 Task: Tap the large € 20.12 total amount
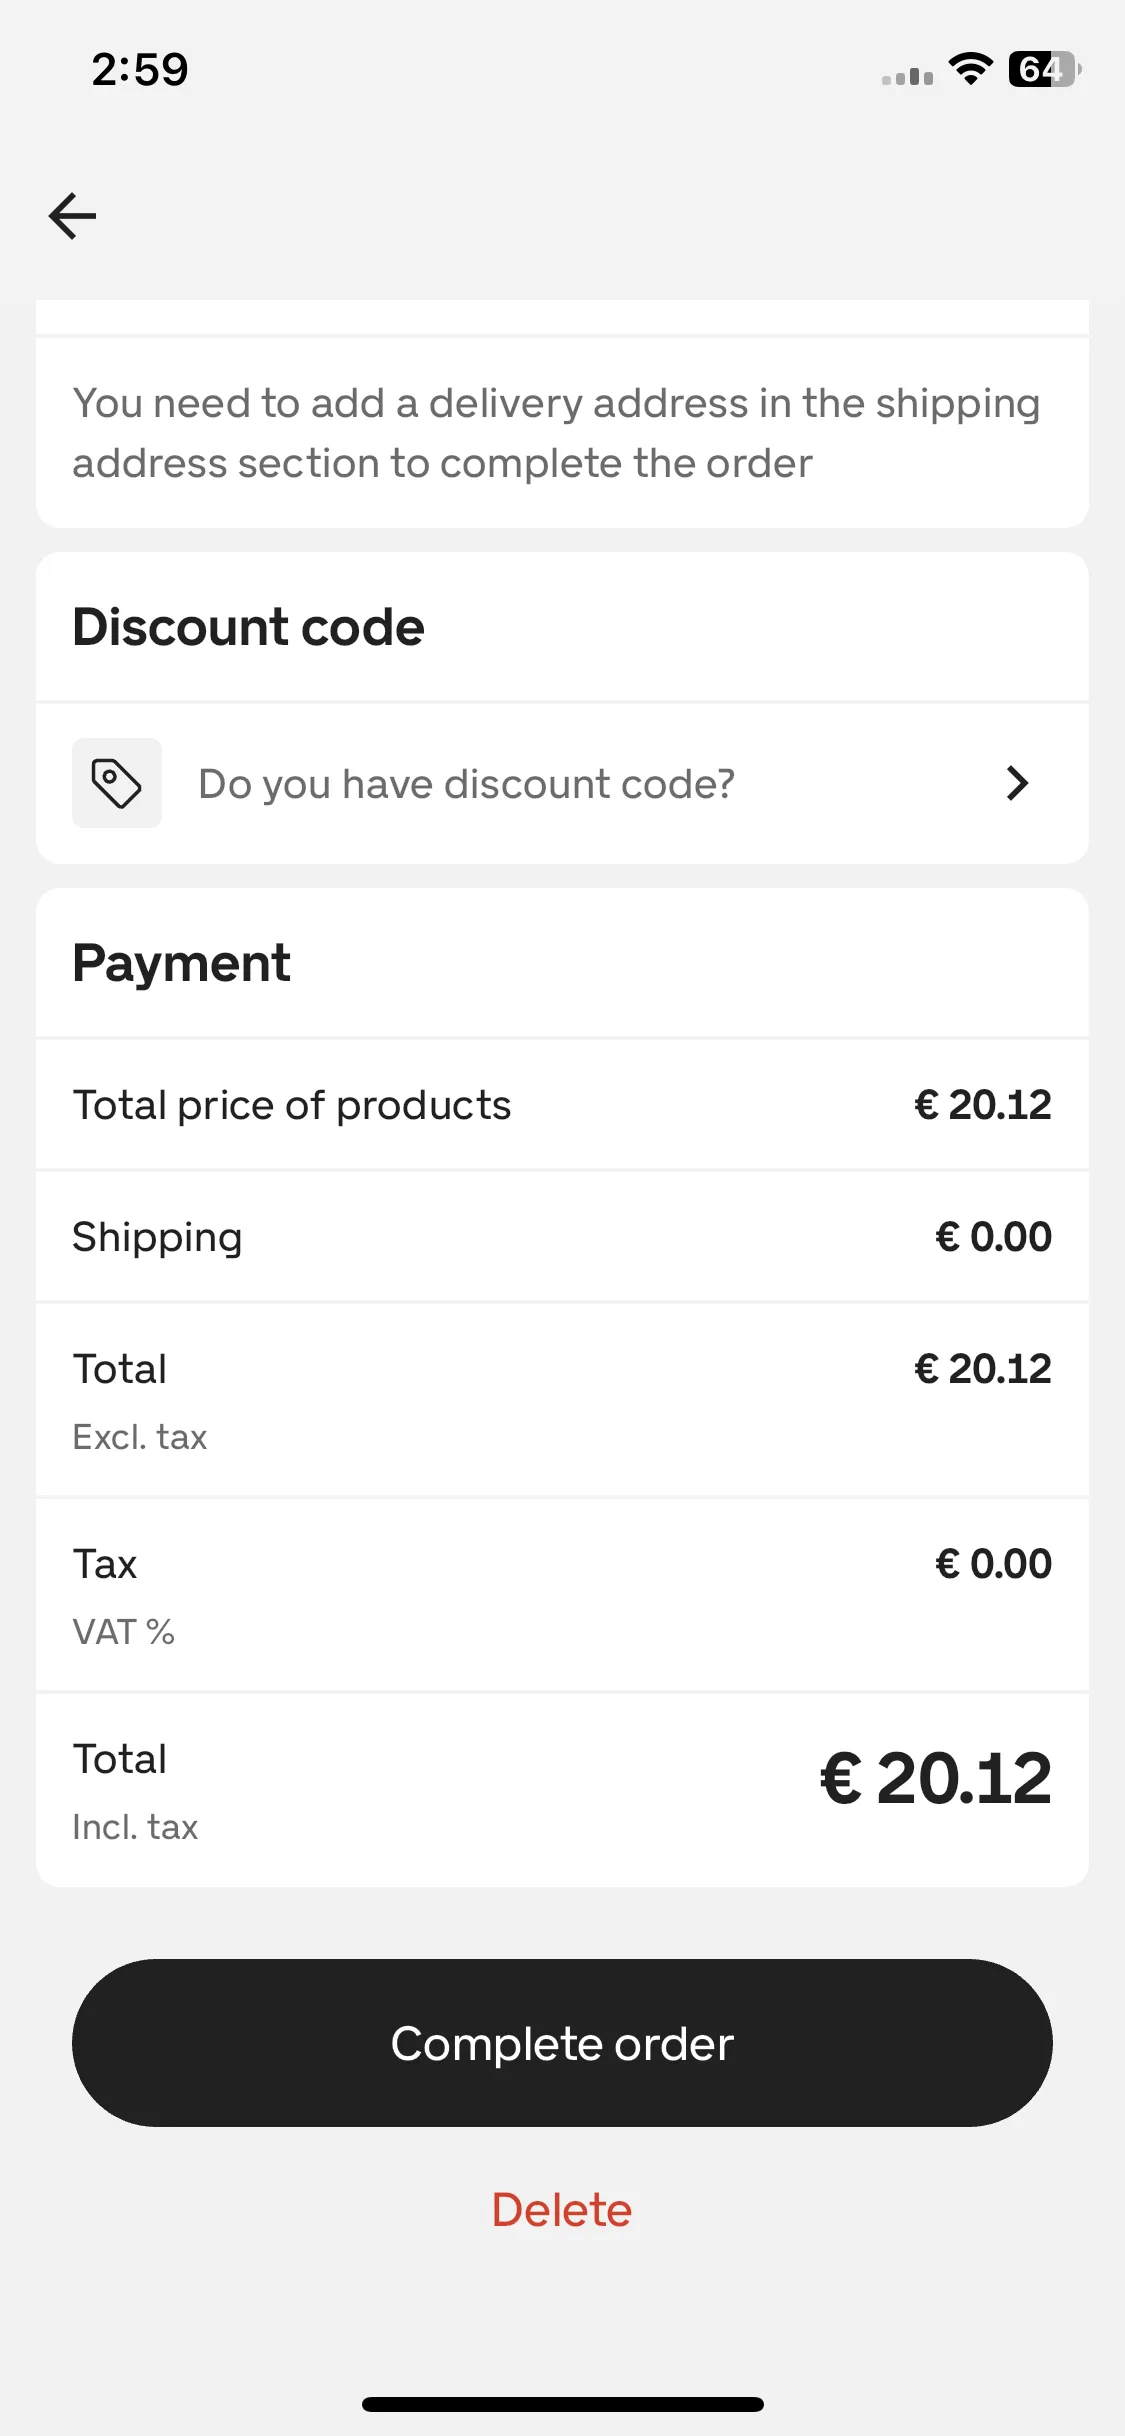(x=936, y=1780)
